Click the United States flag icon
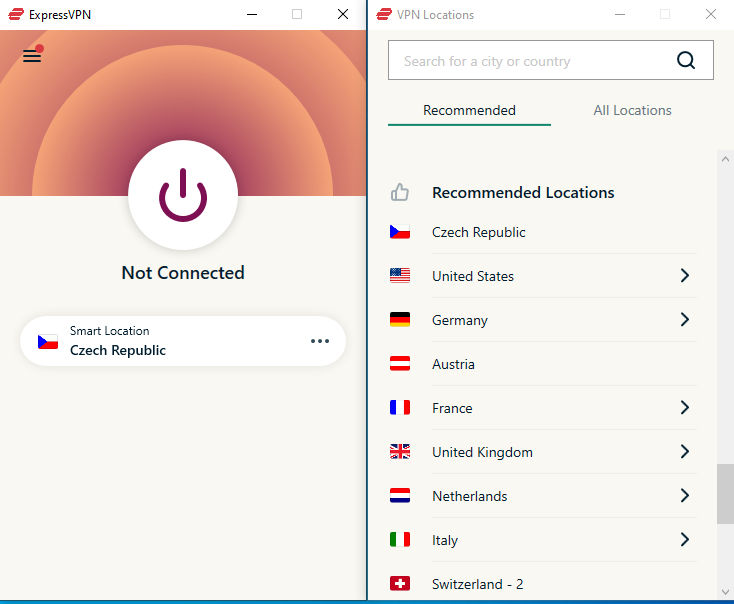The image size is (734, 604). [x=400, y=276]
